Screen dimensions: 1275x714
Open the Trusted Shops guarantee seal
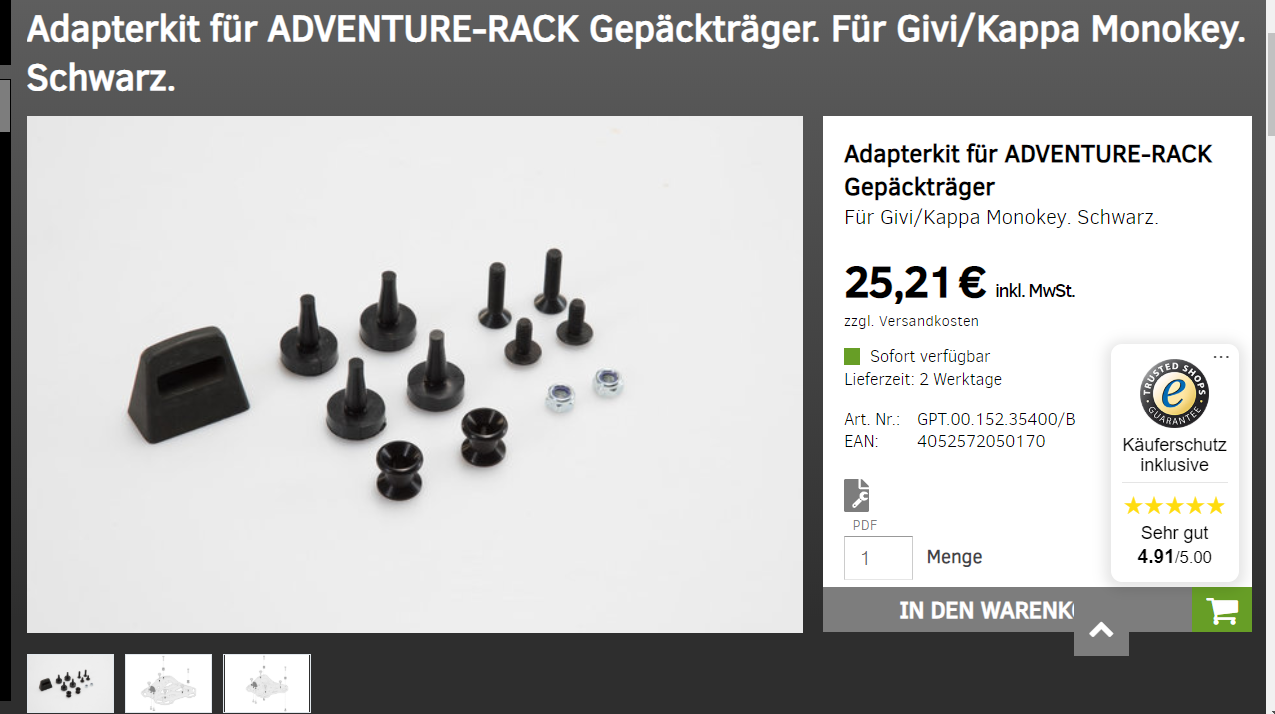click(x=1174, y=392)
